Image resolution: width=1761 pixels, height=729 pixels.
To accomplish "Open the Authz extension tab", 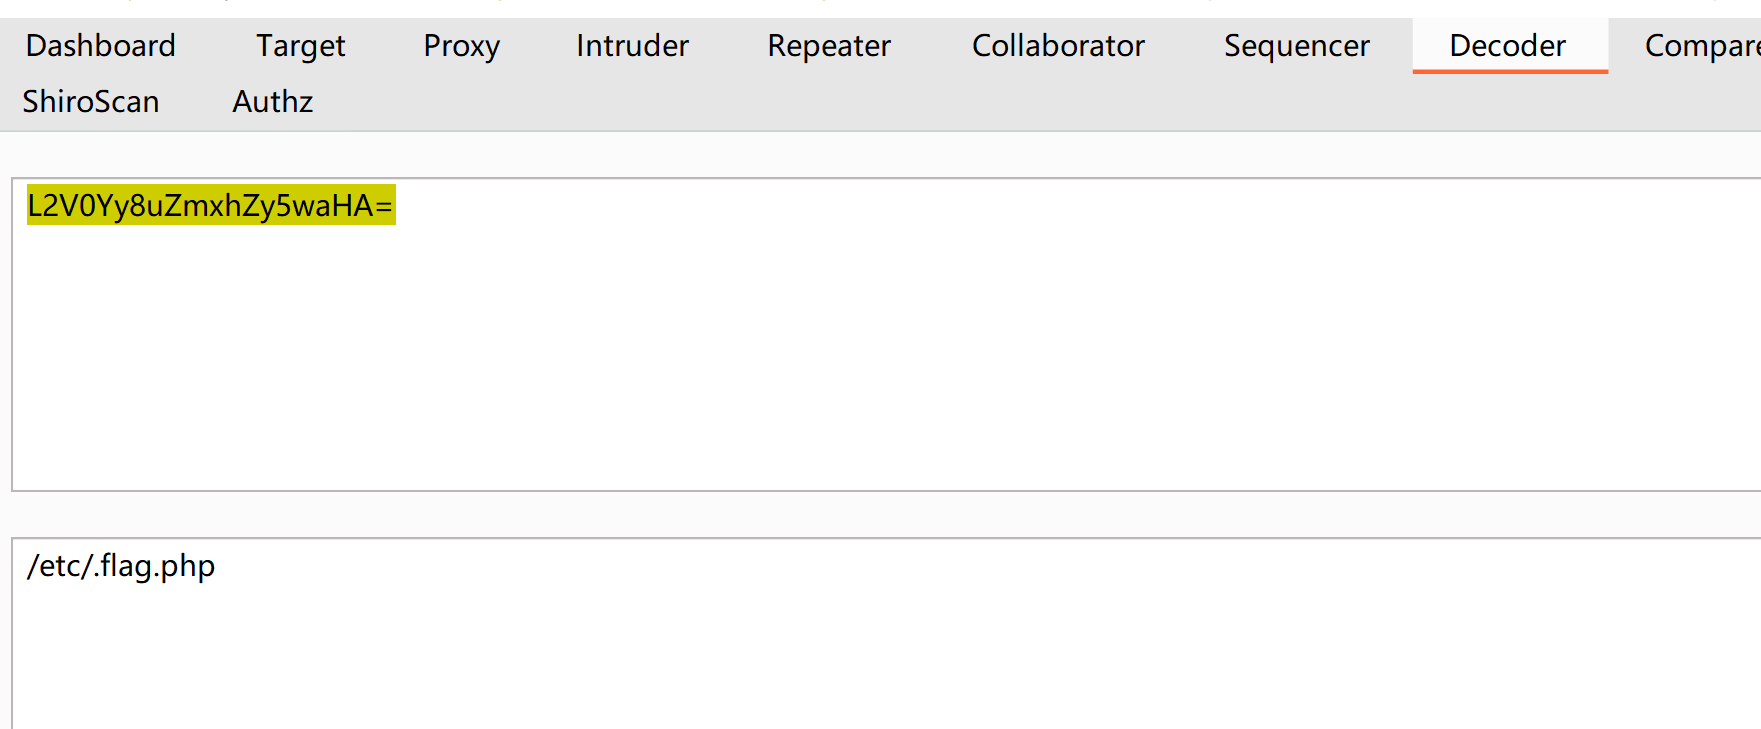I will click(272, 102).
